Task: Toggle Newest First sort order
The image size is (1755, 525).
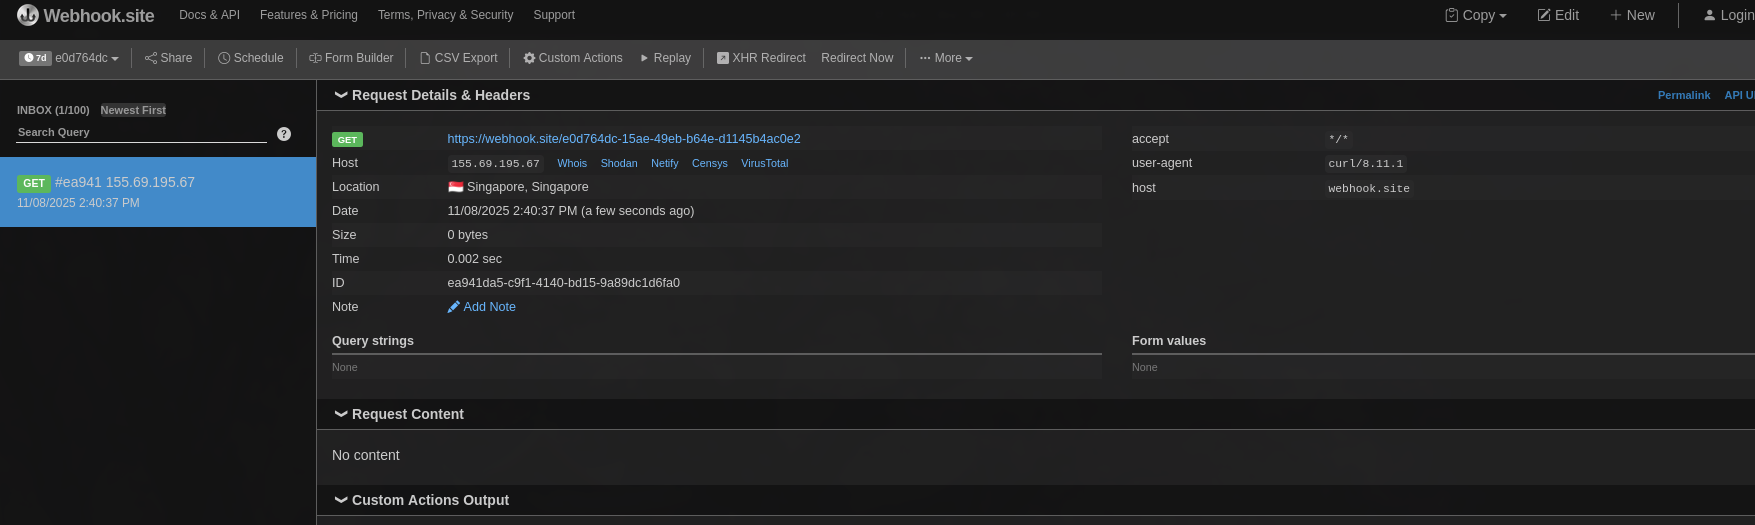Action: tap(133, 110)
